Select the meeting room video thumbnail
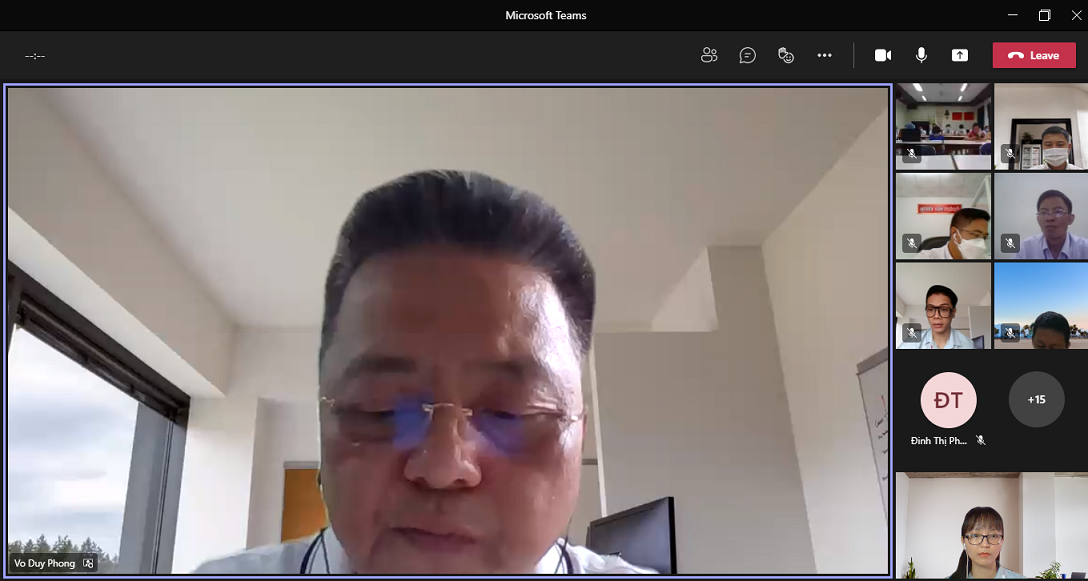The height and width of the screenshot is (581, 1088). click(x=943, y=125)
